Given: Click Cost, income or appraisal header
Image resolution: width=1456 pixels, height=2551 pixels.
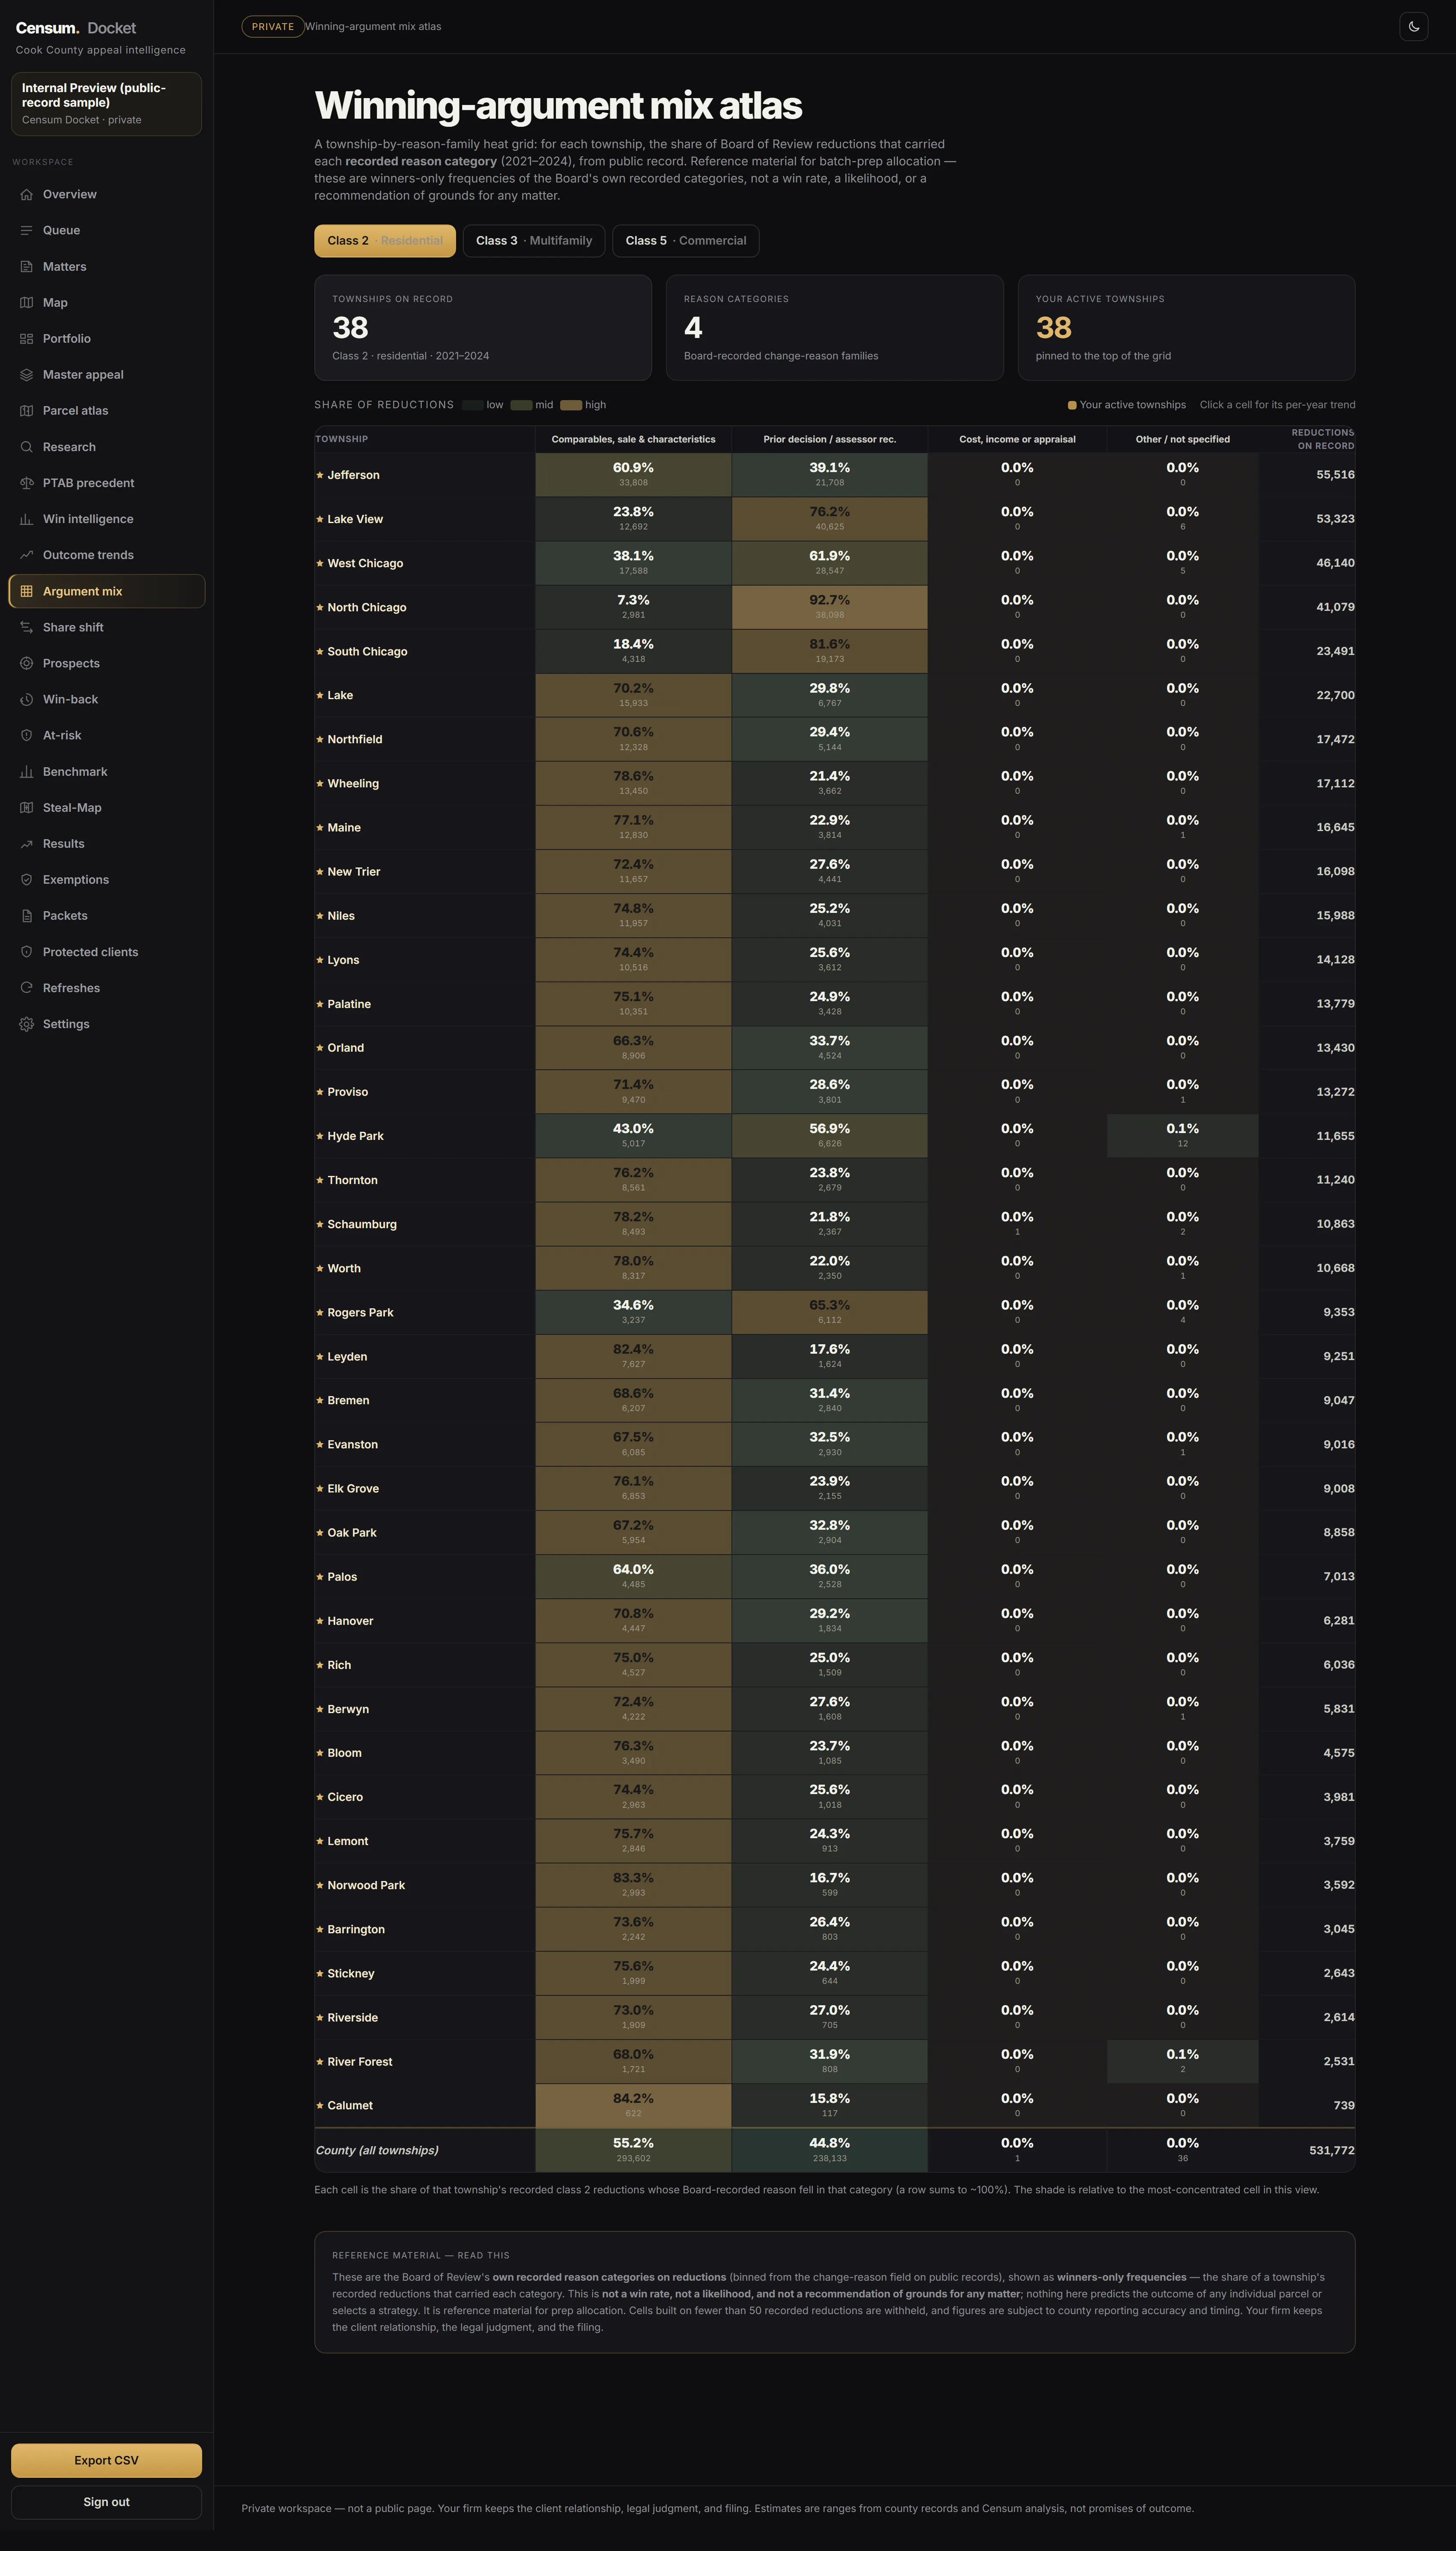Looking at the screenshot, I should (1017, 439).
